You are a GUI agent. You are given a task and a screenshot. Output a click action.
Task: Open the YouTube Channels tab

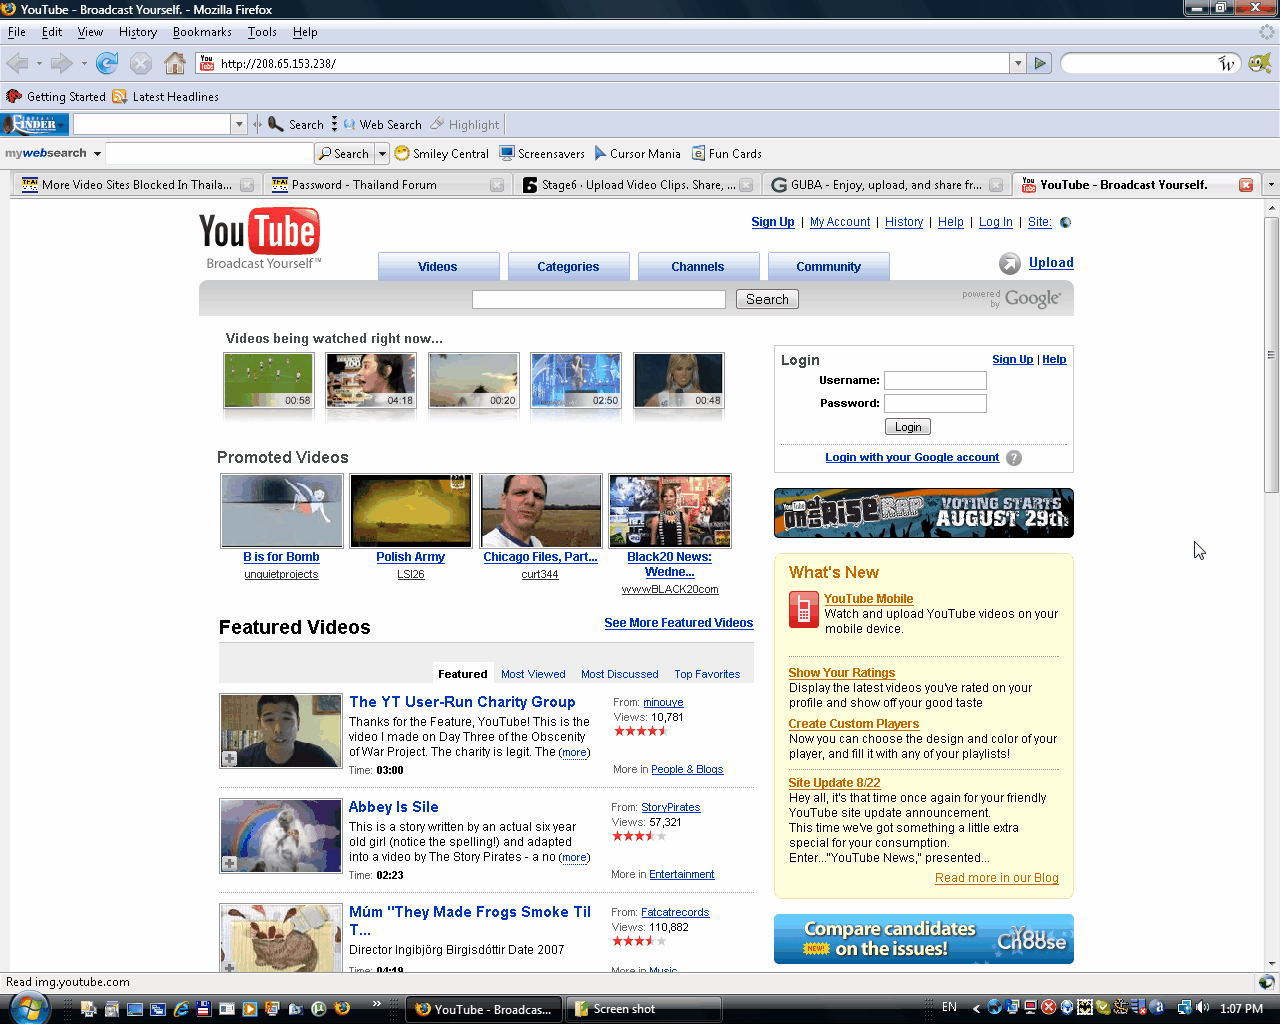point(698,267)
